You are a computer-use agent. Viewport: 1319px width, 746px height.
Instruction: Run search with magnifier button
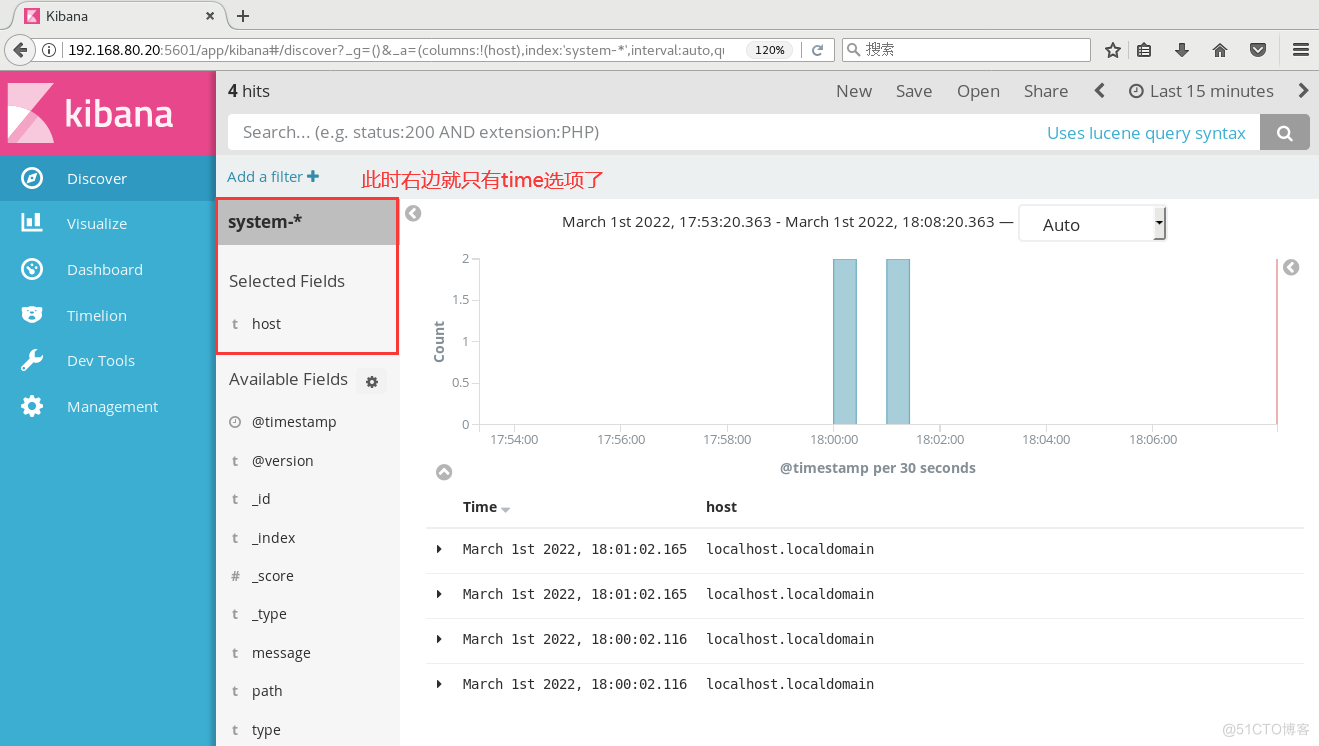[1285, 132]
